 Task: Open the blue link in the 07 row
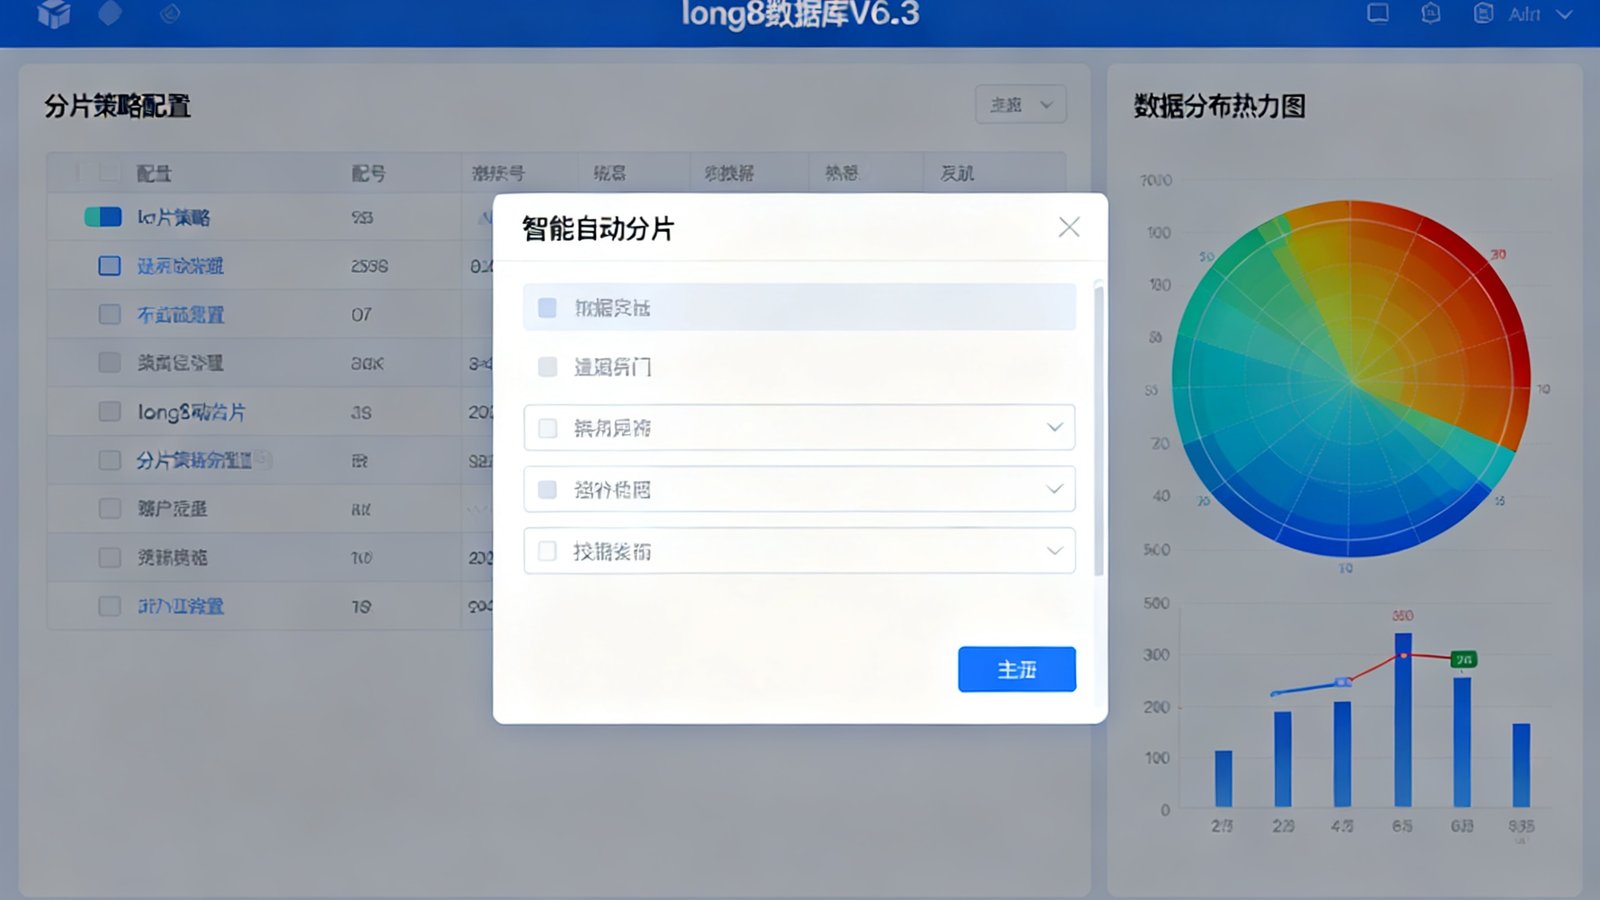(180, 314)
